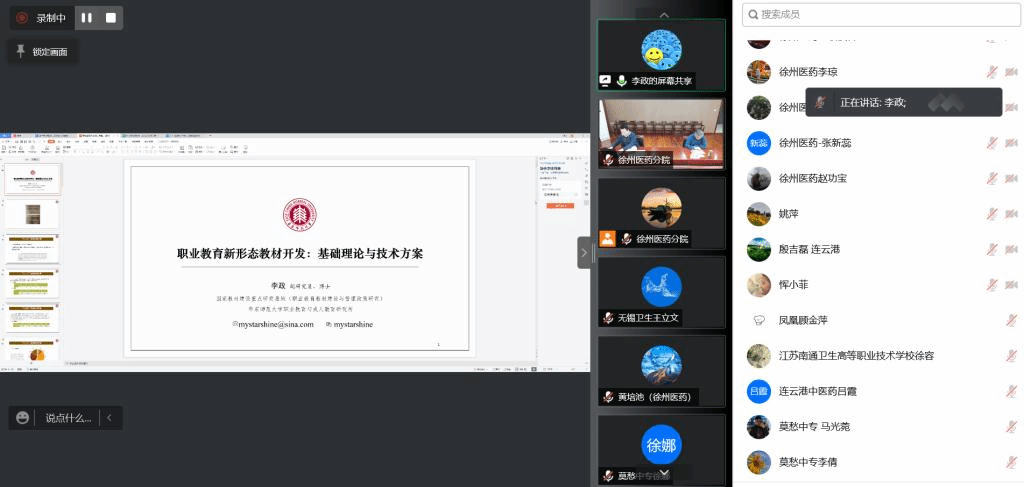The image size is (1024, 487).
Task: Collapse the video strip with side arrow
Action: [x=584, y=252]
